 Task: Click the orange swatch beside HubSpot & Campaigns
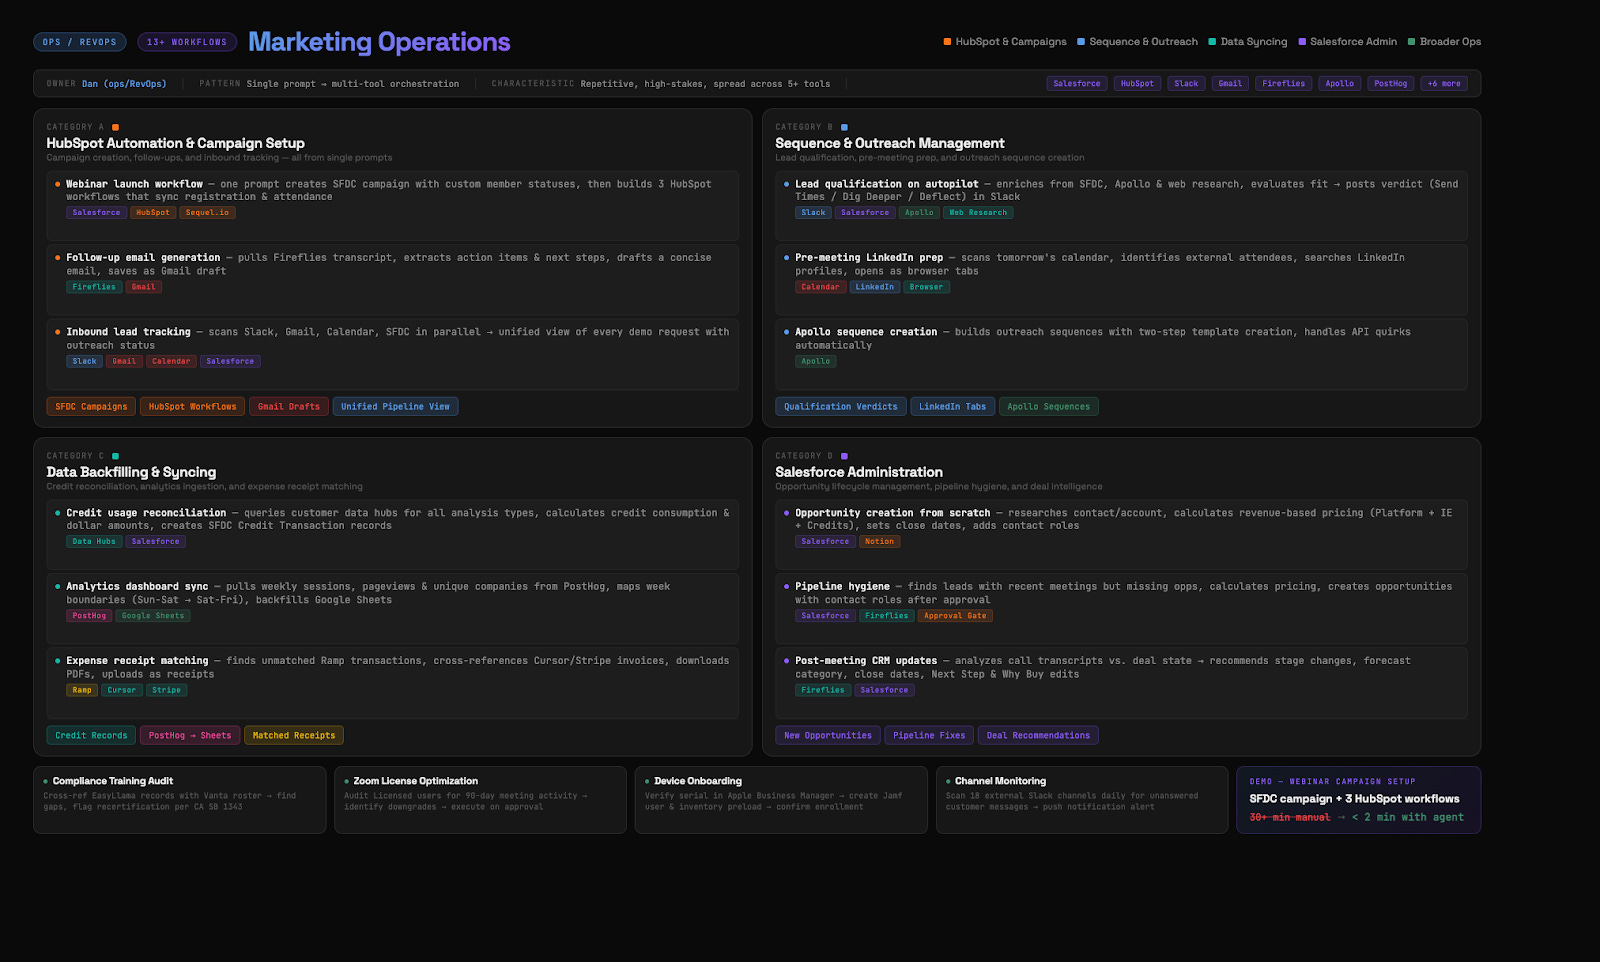click(x=946, y=41)
